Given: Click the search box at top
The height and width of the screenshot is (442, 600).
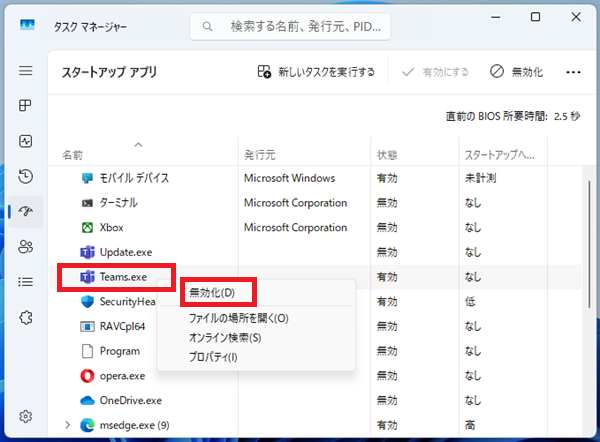Looking at the screenshot, I should tap(290, 26).
